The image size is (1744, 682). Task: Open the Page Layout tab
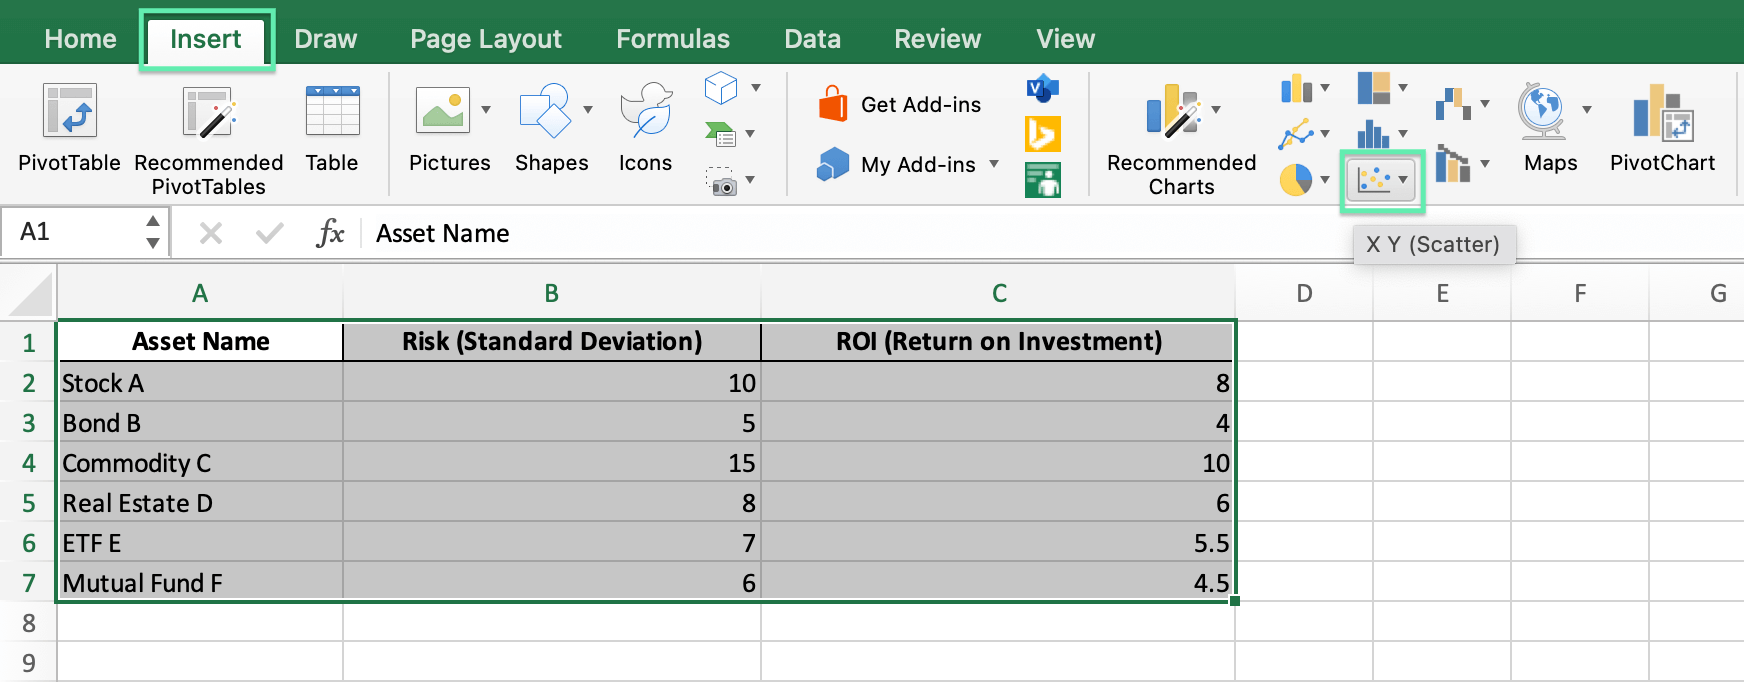[486, 39]
